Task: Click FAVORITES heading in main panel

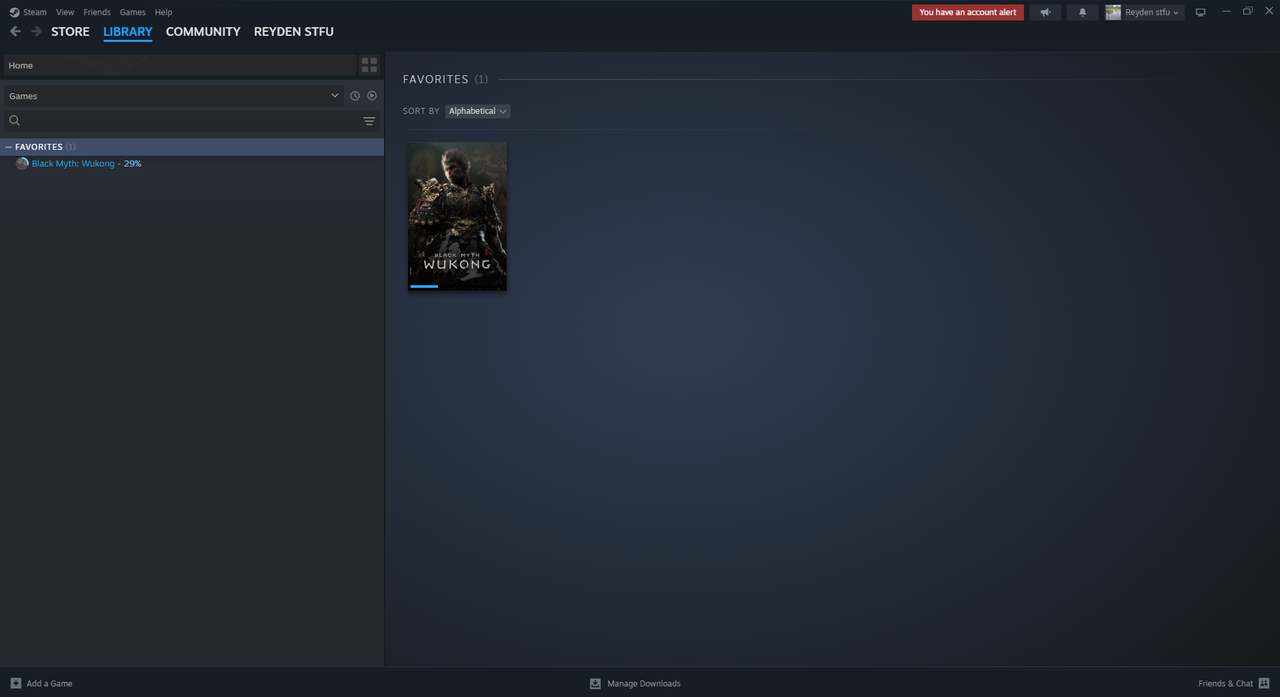Action: click(x=436, y=79)
